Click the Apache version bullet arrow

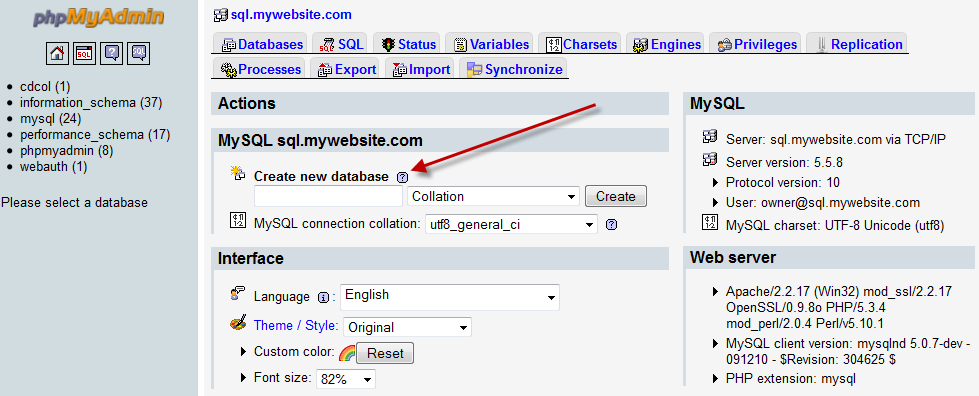click(716, 292)
